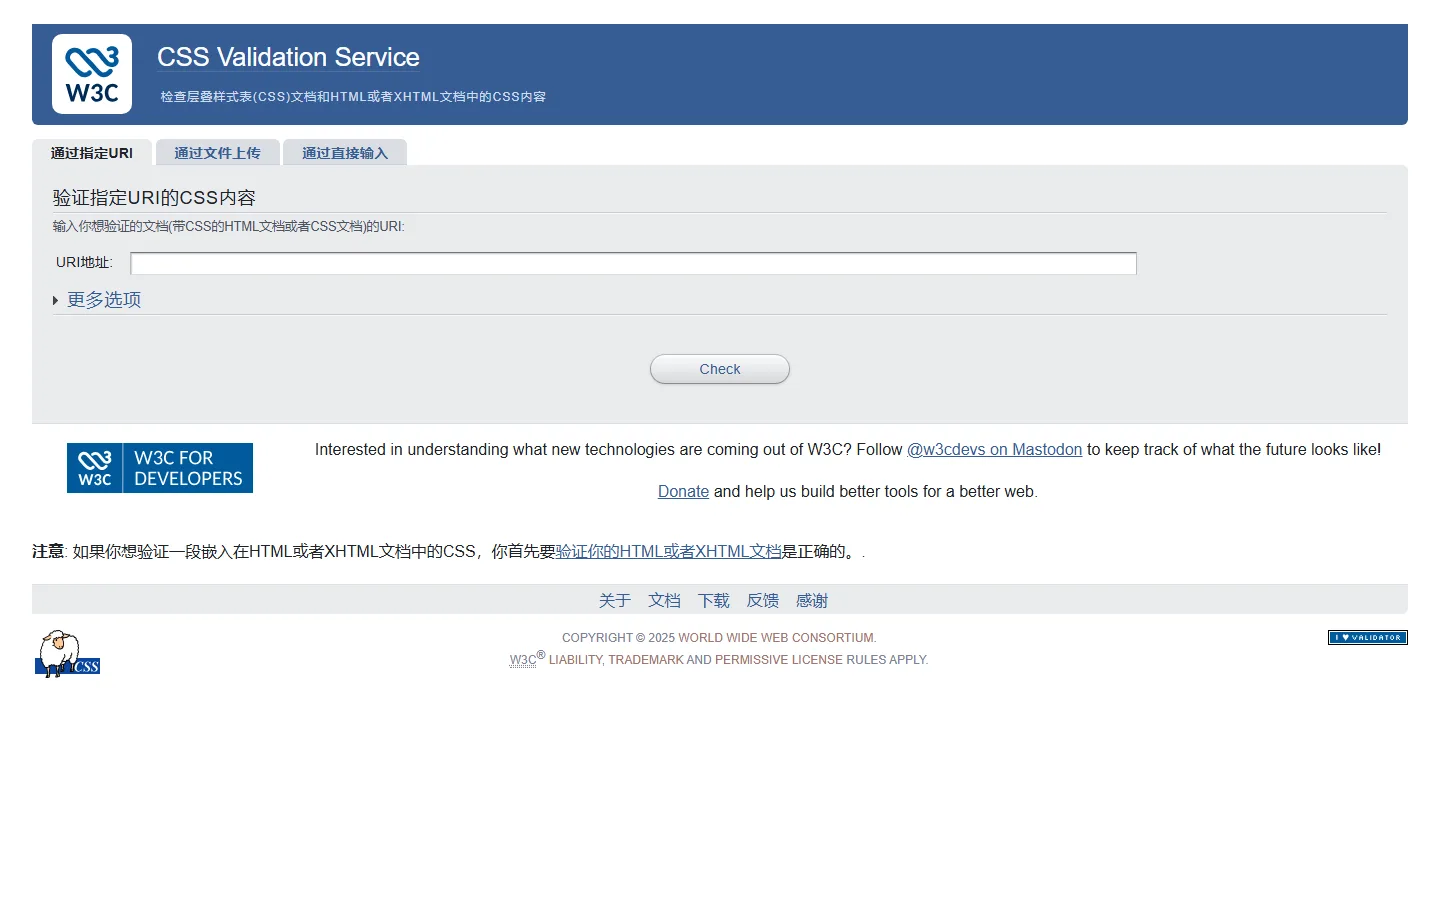This screenshot has height=900, width=1440.
Task: Select the 通过指定URI tab
Action: (x=92, y=153)
